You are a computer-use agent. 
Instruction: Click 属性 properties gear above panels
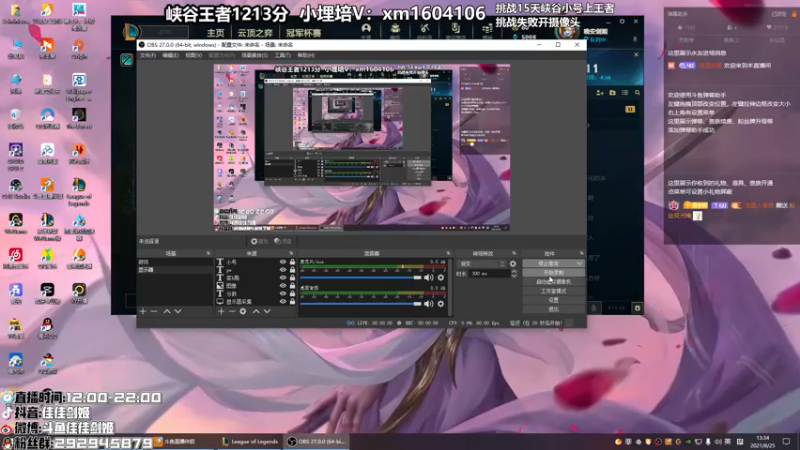coord(259,241)
